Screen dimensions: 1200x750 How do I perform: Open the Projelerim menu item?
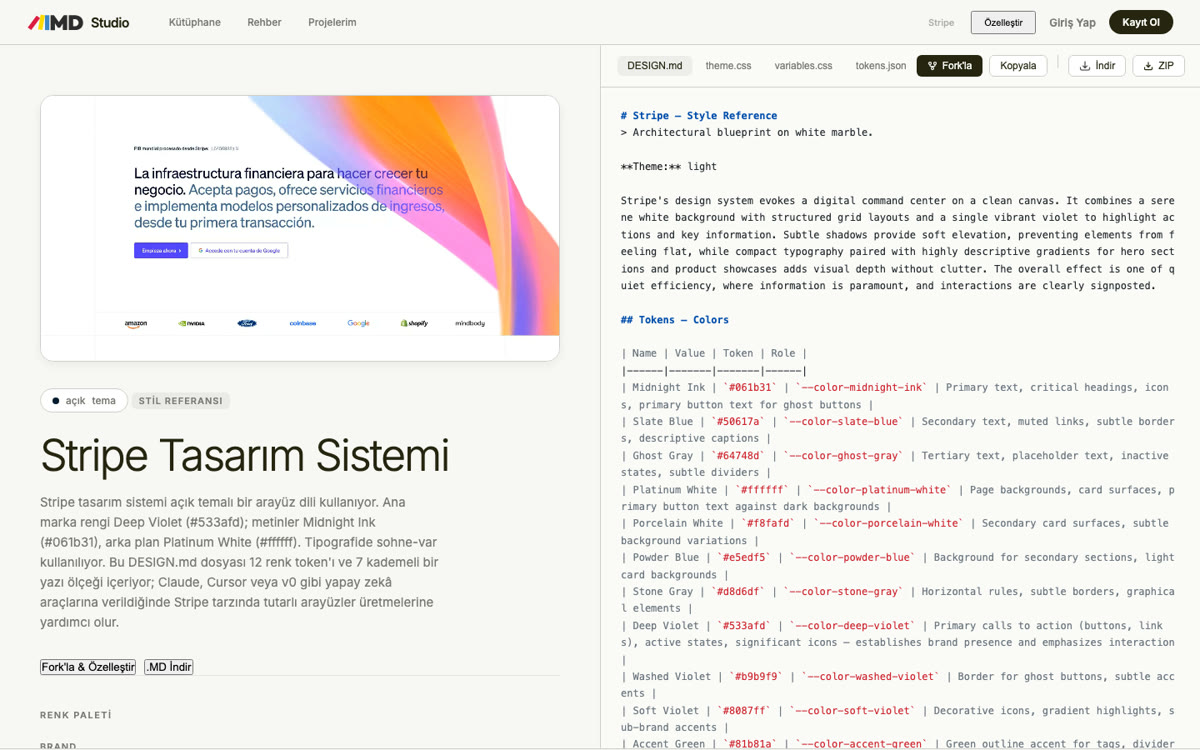click(x=332, y=22)
